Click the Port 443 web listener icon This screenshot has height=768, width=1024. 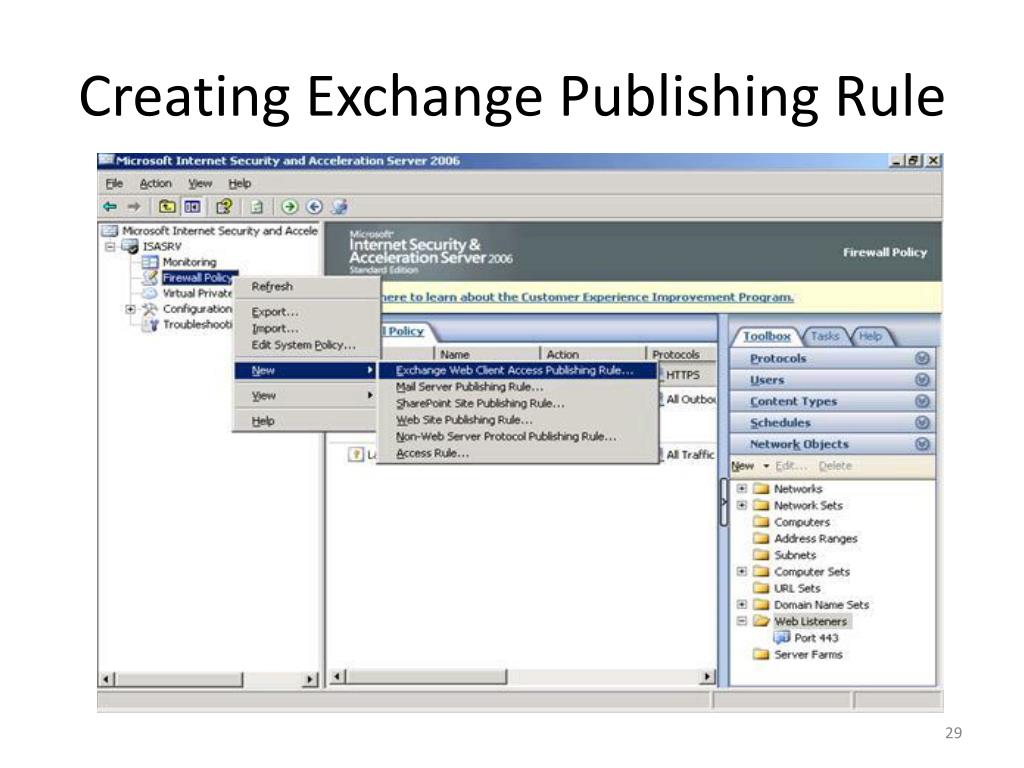pyautogui.click(x=782, y=637)
